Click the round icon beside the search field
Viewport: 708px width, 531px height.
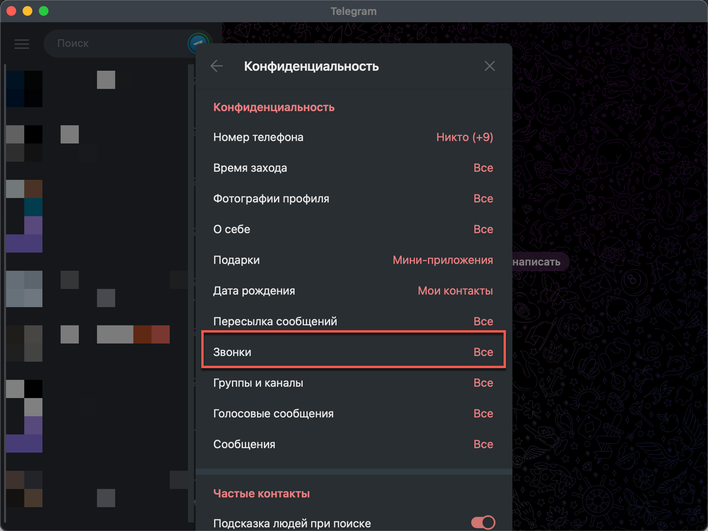[198, 43]
